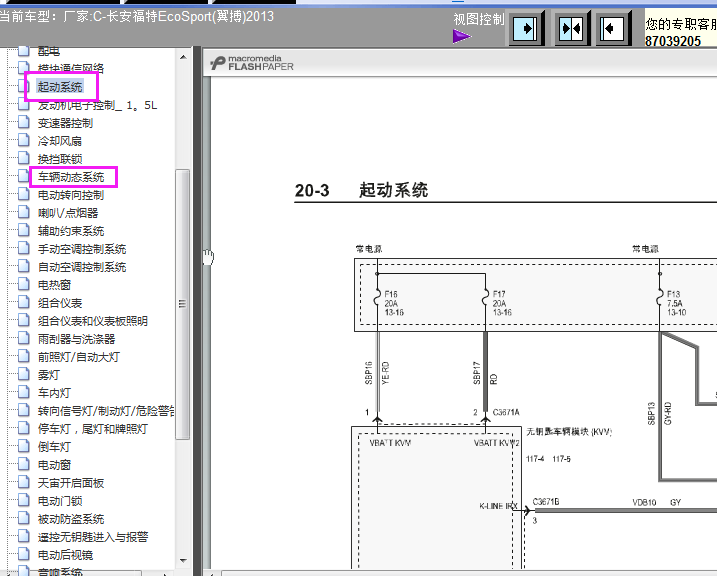Click the expand-left view control button
Screen dimensions: 717x576
click(613, 29)
